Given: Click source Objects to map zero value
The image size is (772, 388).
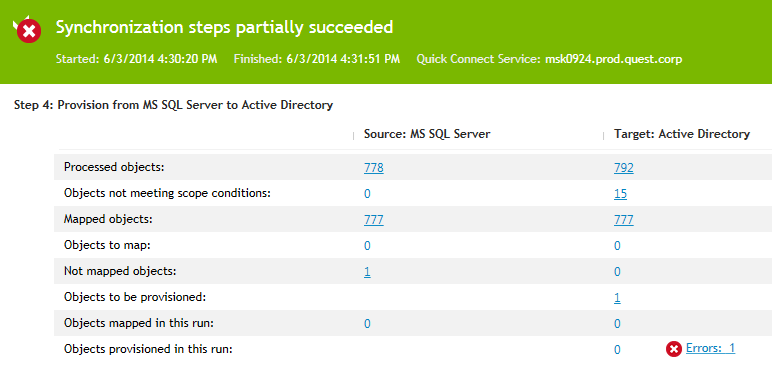Looking at the screenshot, I should pyautogui.click(x=367, y=246).
